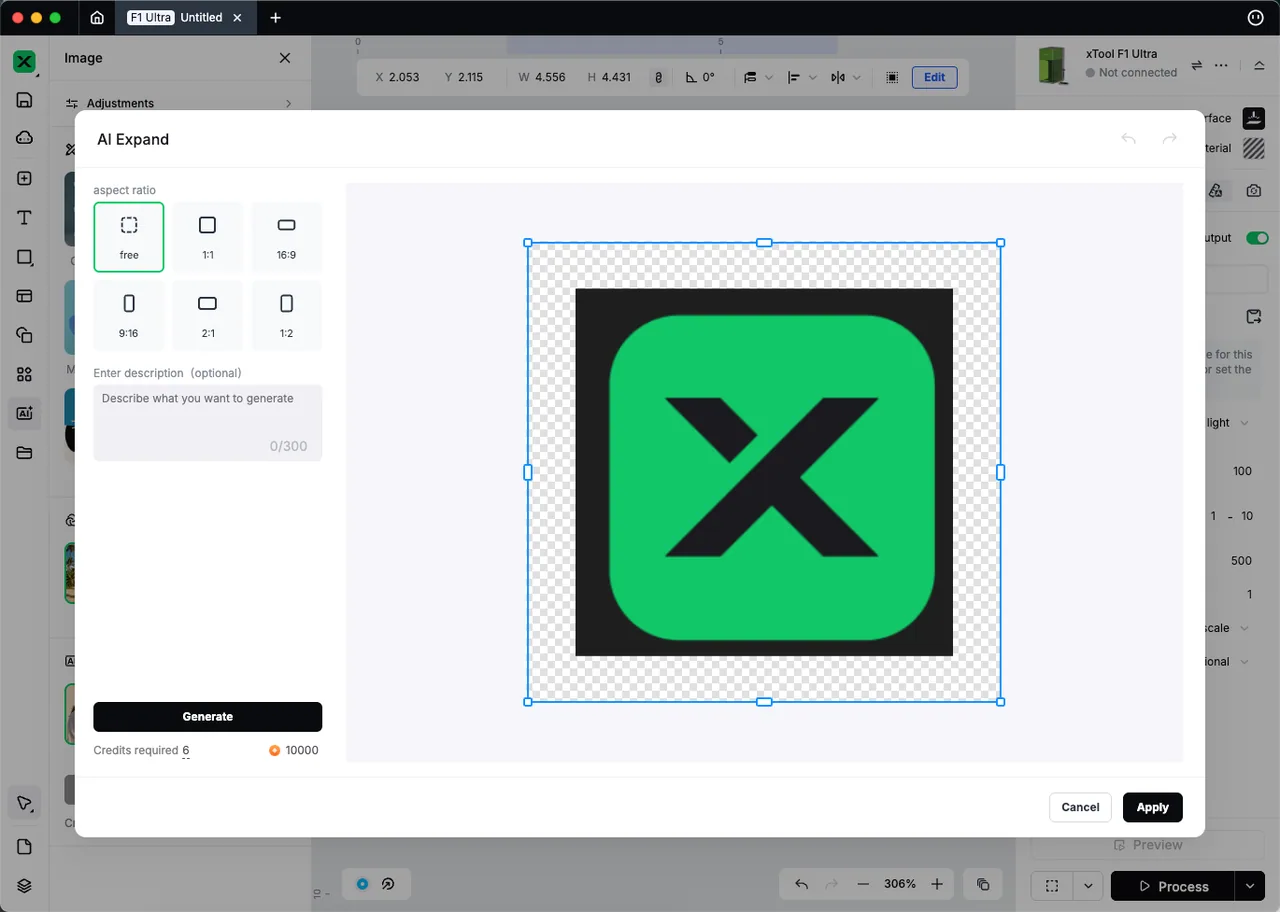Click the xTool logo icon in the sidebar
This screenshot has height=912, width=1280.
pyautogui.click(x=24, y=61)
